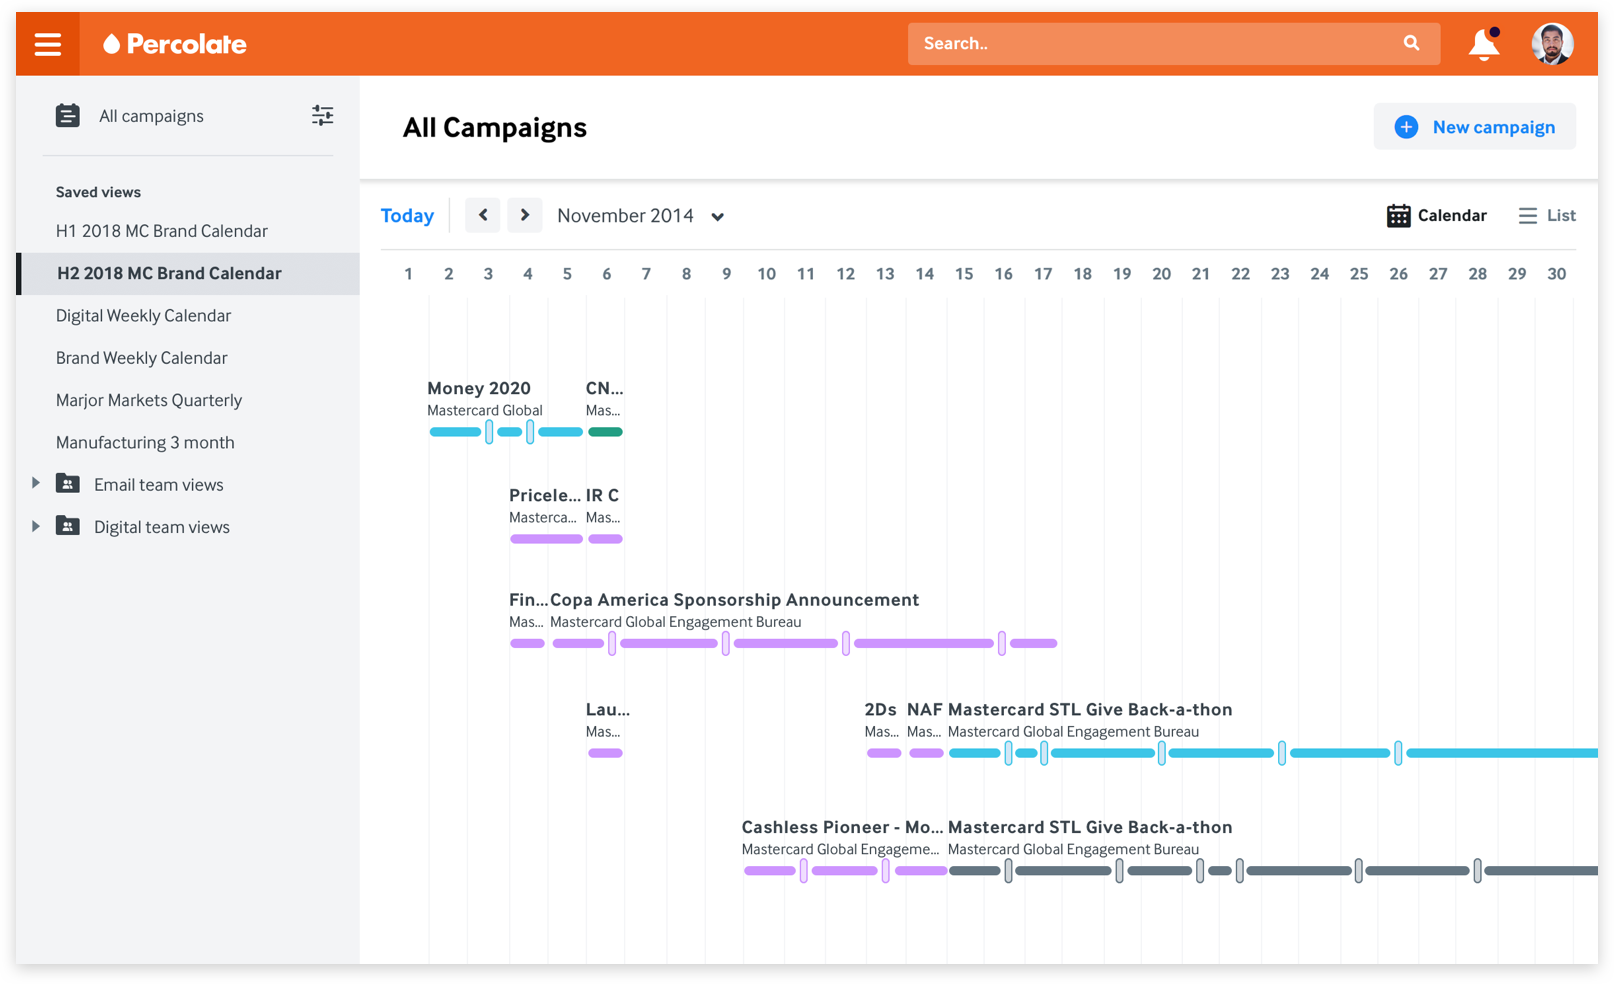Click the NAF purple timeline bar
The height and width of the screenshot is (984, 1614).
(926, 753)
